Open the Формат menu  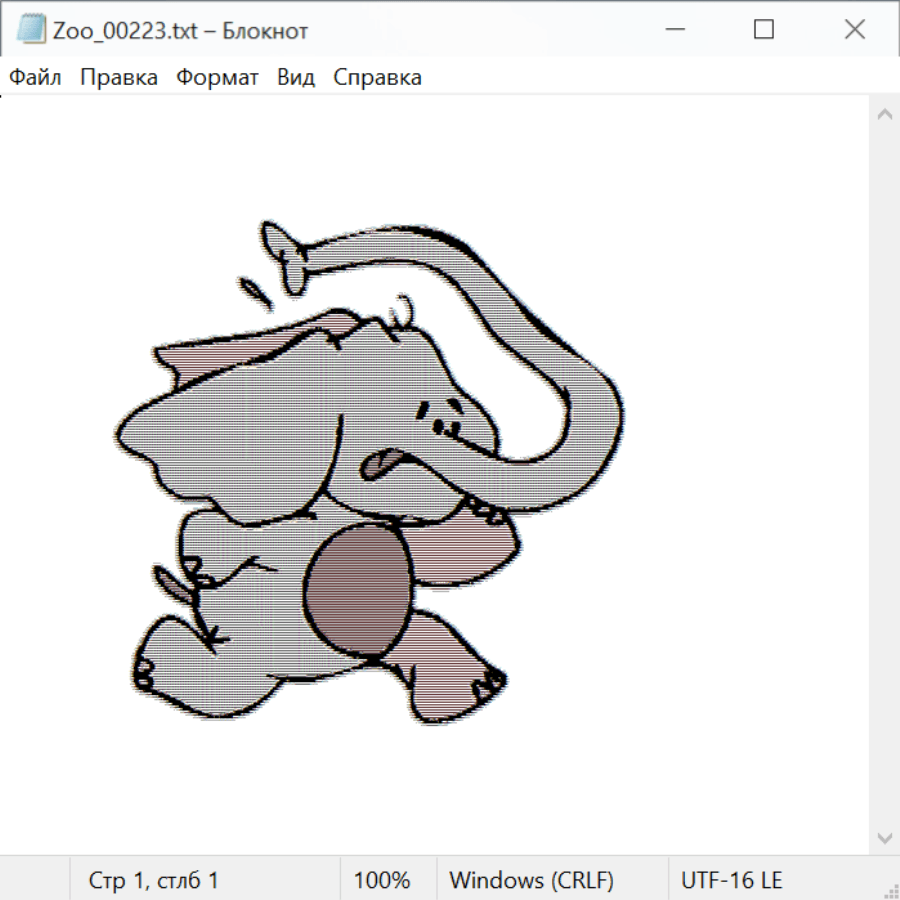[217, 78]
